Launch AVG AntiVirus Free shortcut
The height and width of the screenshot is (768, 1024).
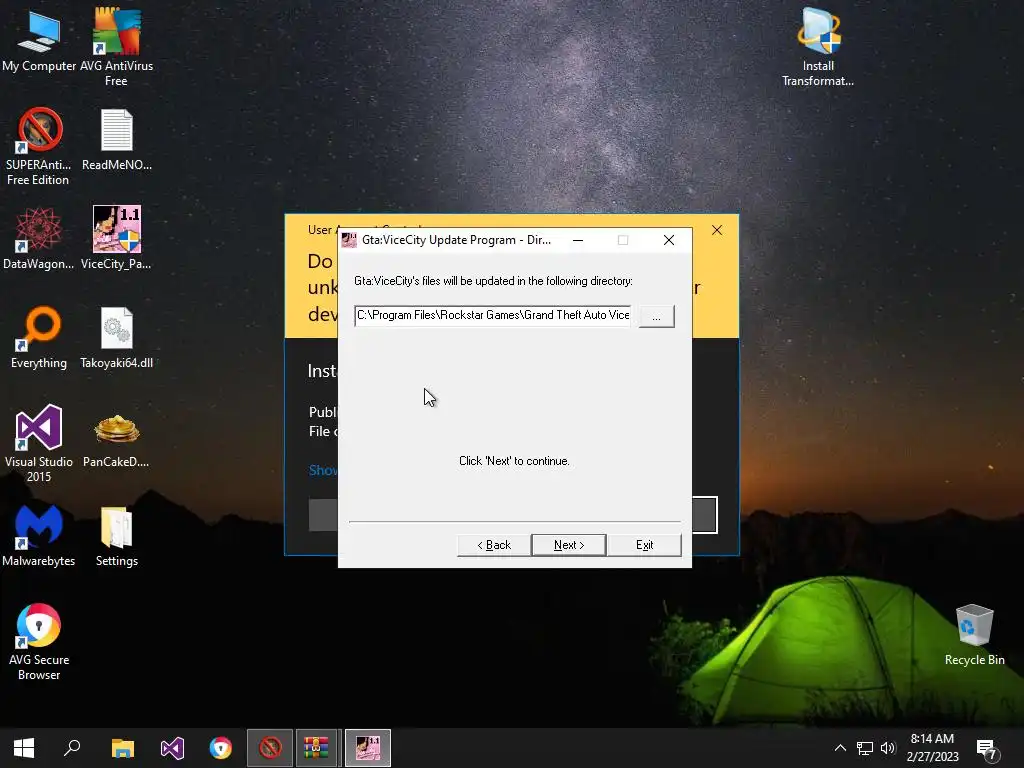tap(116, 47)
